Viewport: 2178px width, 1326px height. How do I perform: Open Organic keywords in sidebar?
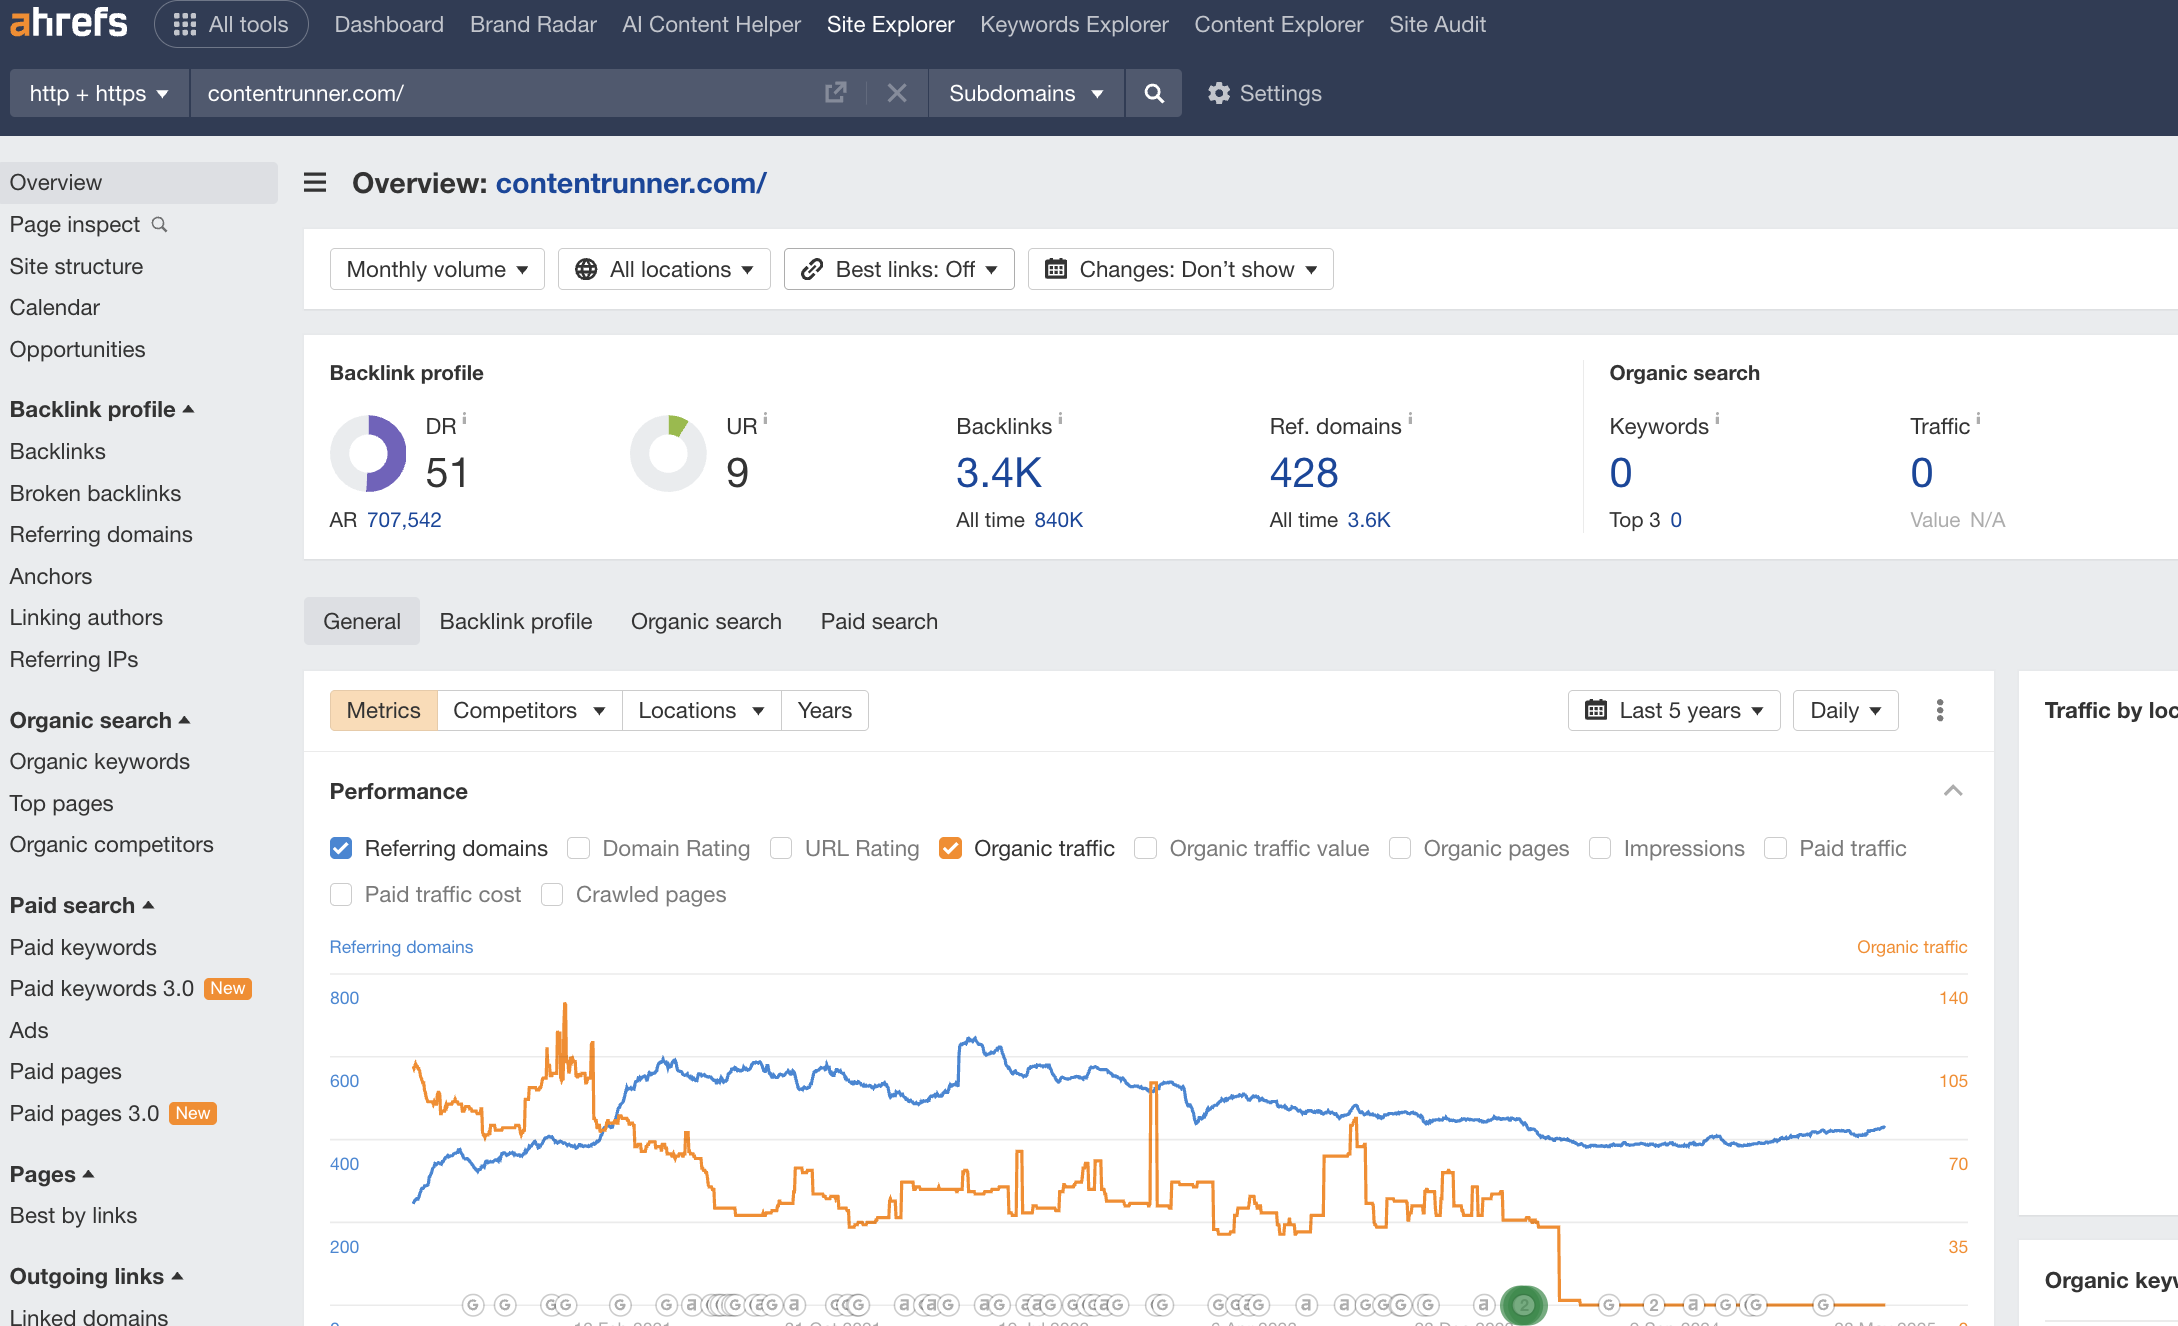pyautogui.click(x=100, y=761)
